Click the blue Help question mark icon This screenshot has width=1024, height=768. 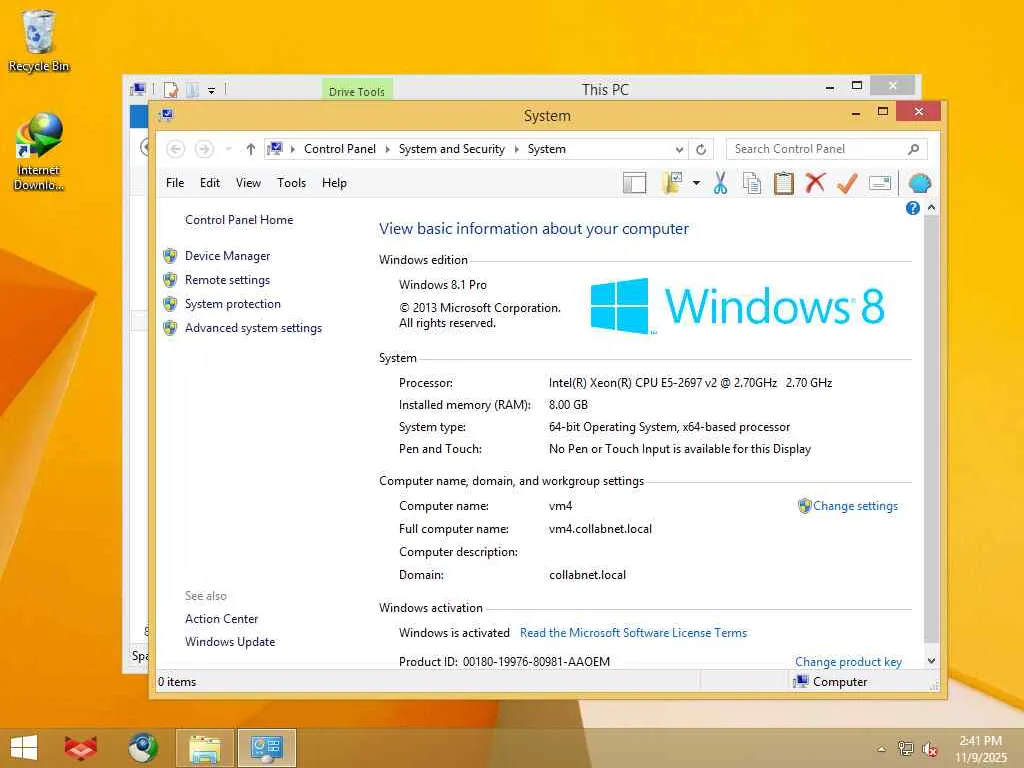coord(912,208)
